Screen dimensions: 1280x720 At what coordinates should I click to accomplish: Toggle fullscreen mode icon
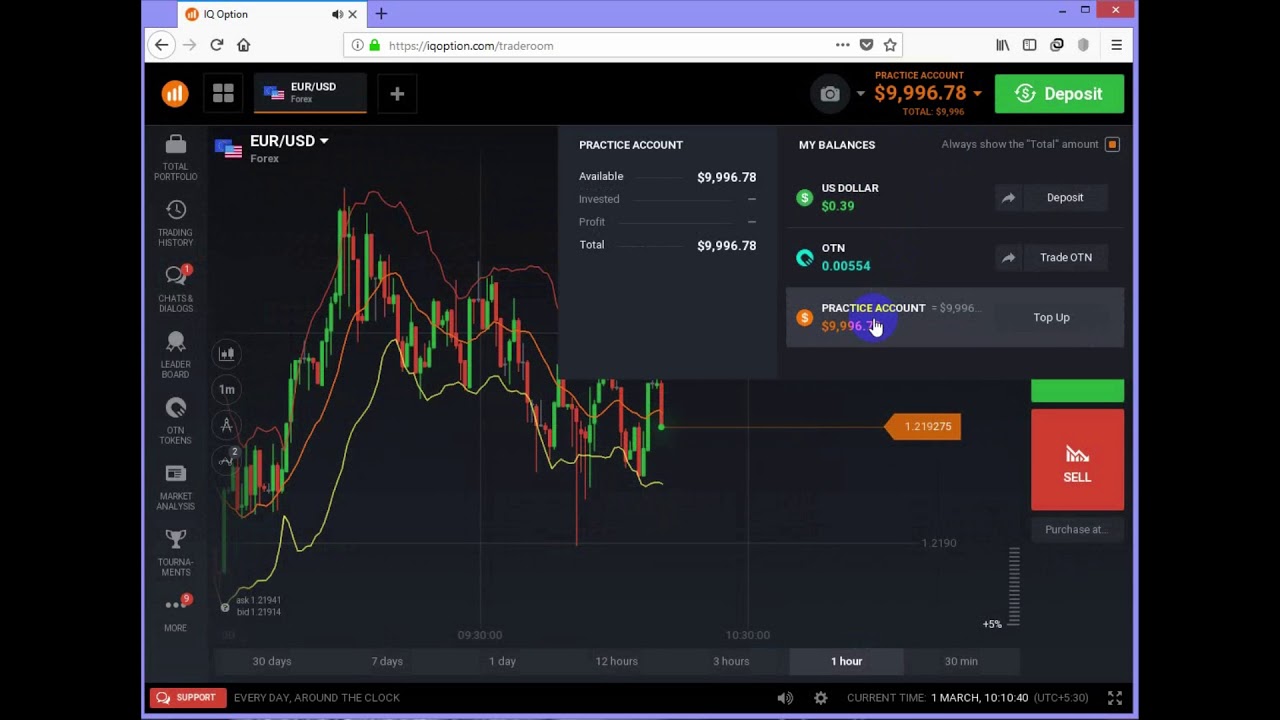click(x=1114, y=698)
